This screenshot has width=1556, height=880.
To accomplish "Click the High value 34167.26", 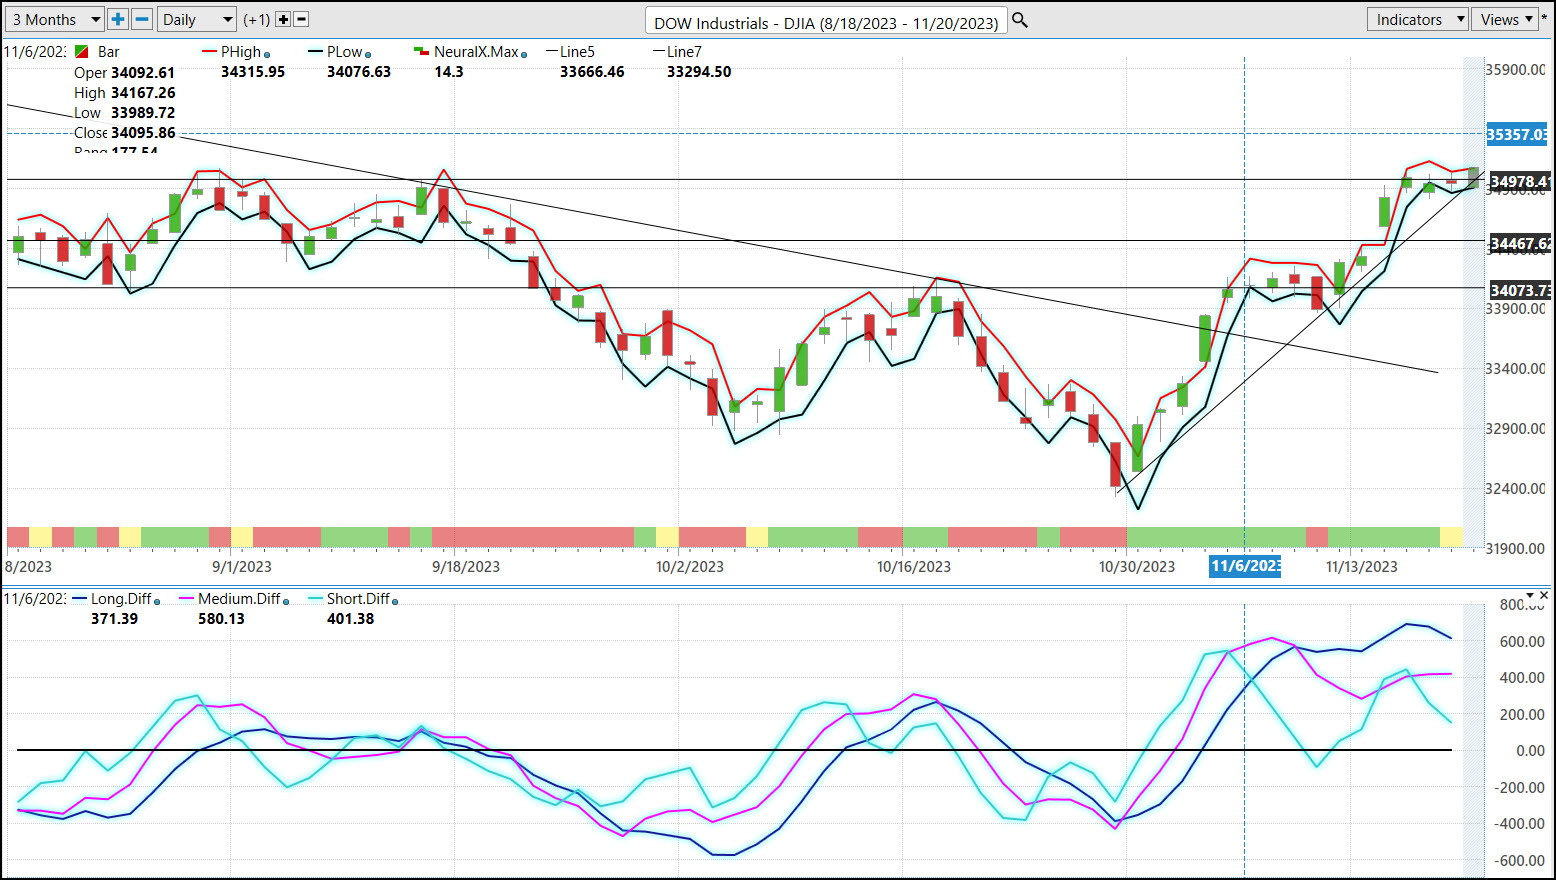I will point(143,93).
